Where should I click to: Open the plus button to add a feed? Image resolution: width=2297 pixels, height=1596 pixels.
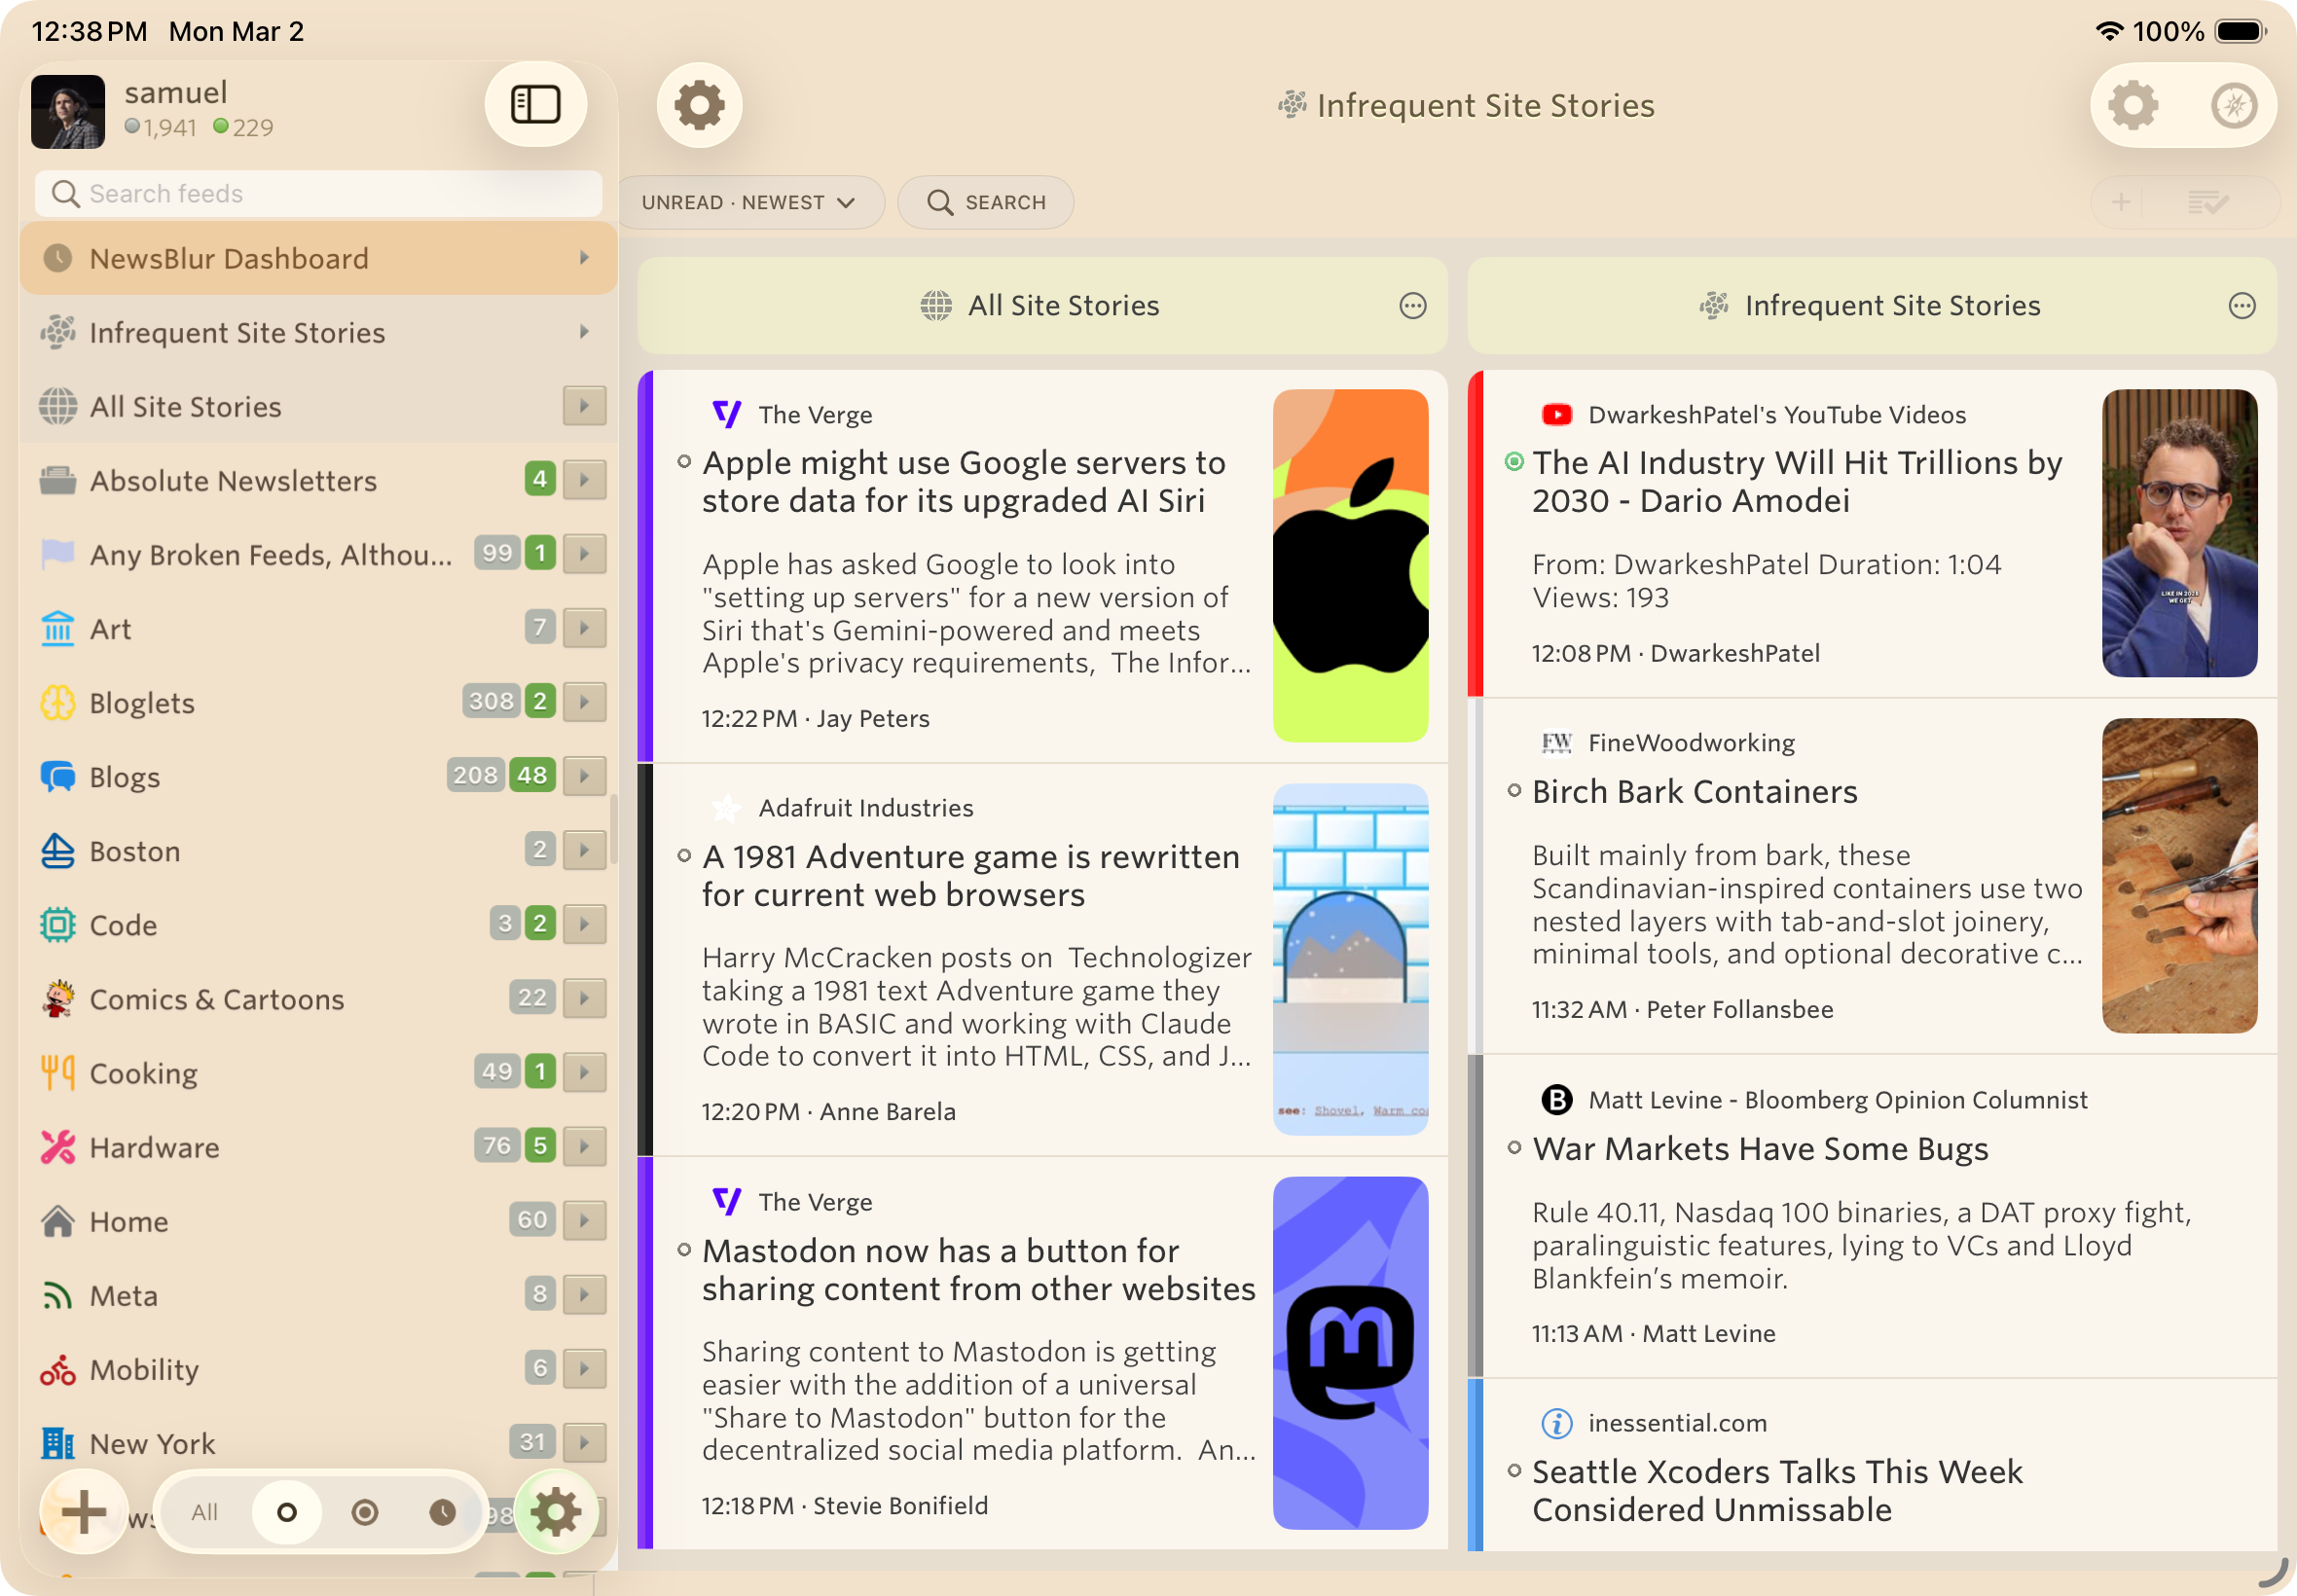(x=85, y=1512)
